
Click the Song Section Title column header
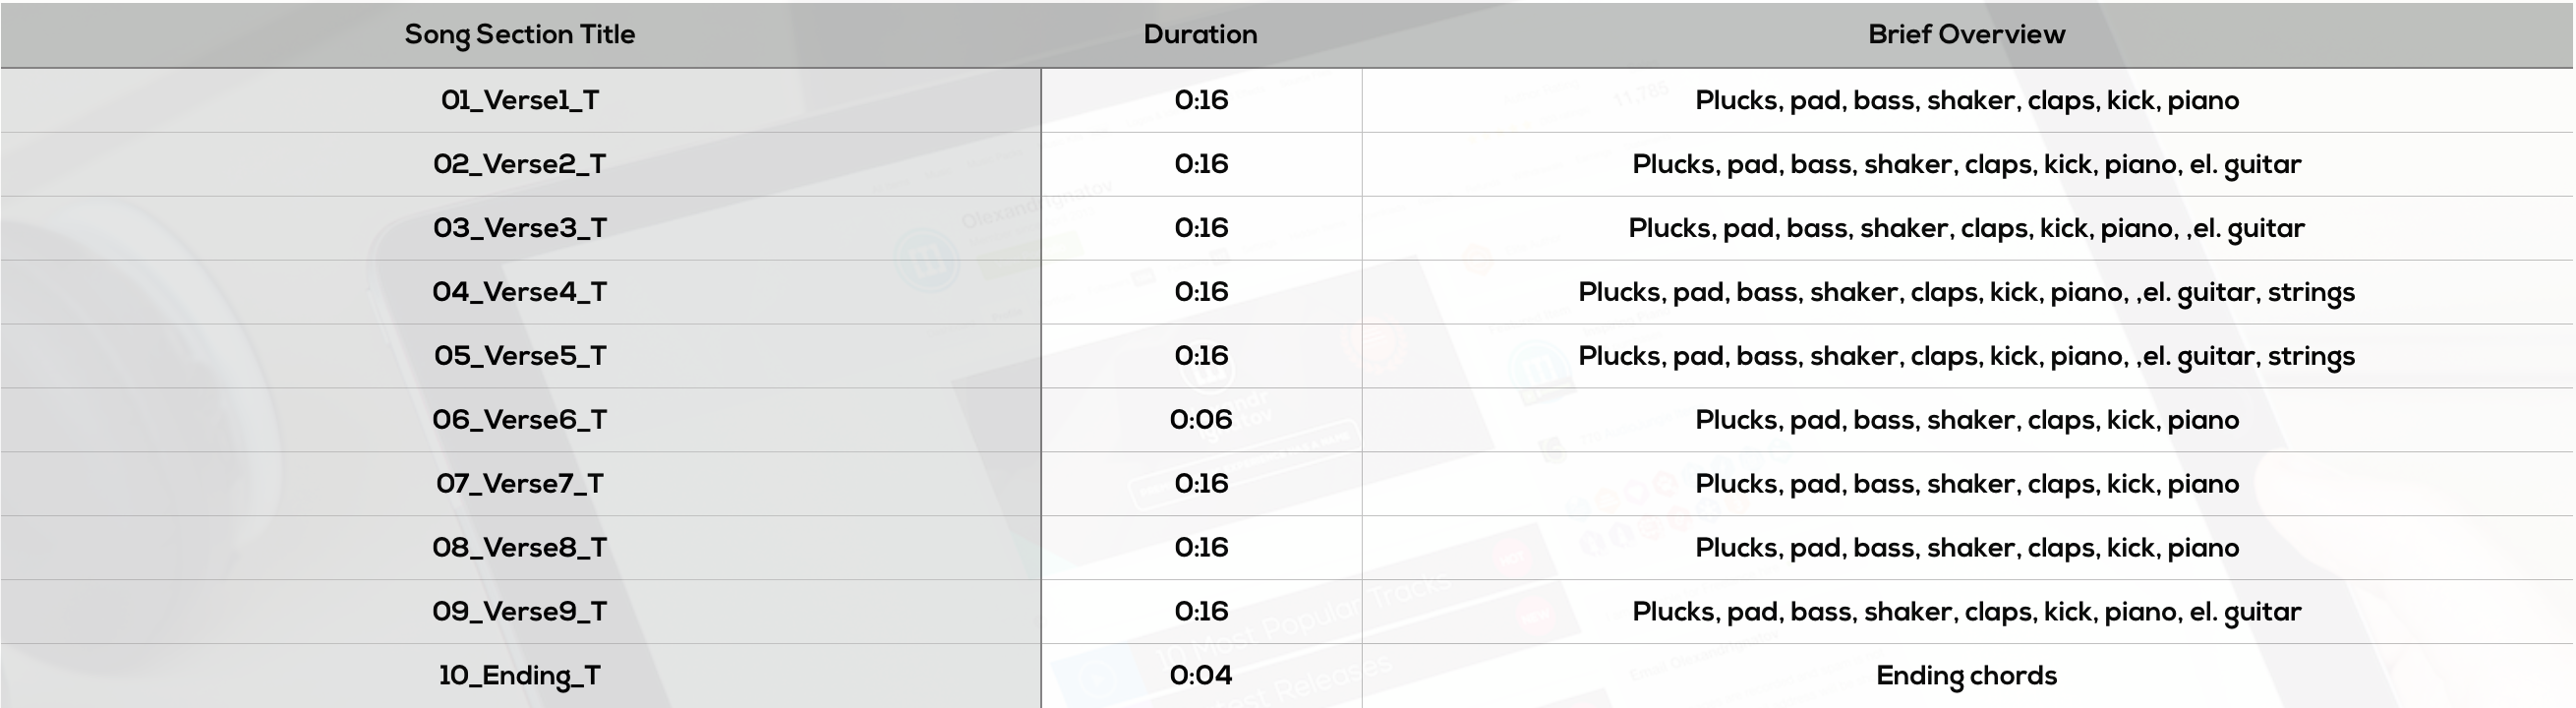pos(520,35)
